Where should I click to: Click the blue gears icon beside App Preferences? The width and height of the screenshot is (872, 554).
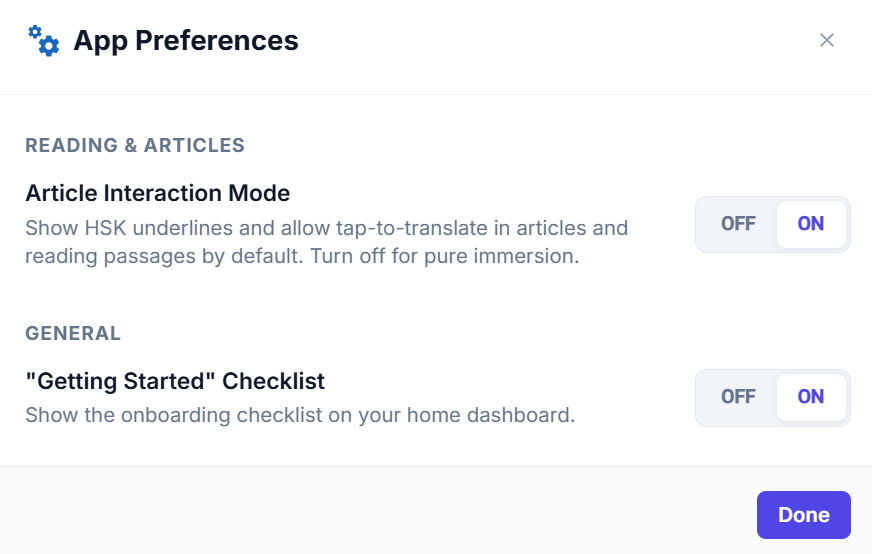click(x=43, y=41)
